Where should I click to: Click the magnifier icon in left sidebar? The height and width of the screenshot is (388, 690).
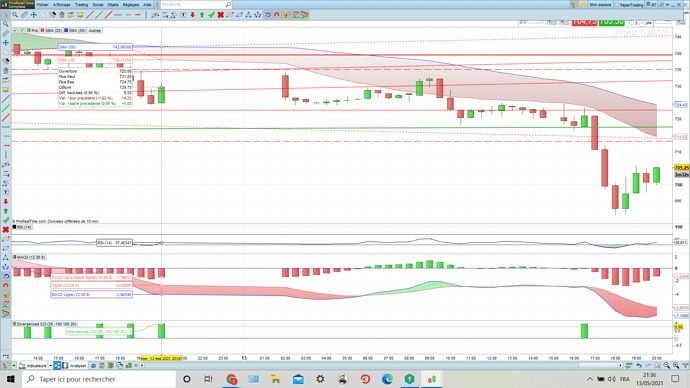[x=6, y=24]
